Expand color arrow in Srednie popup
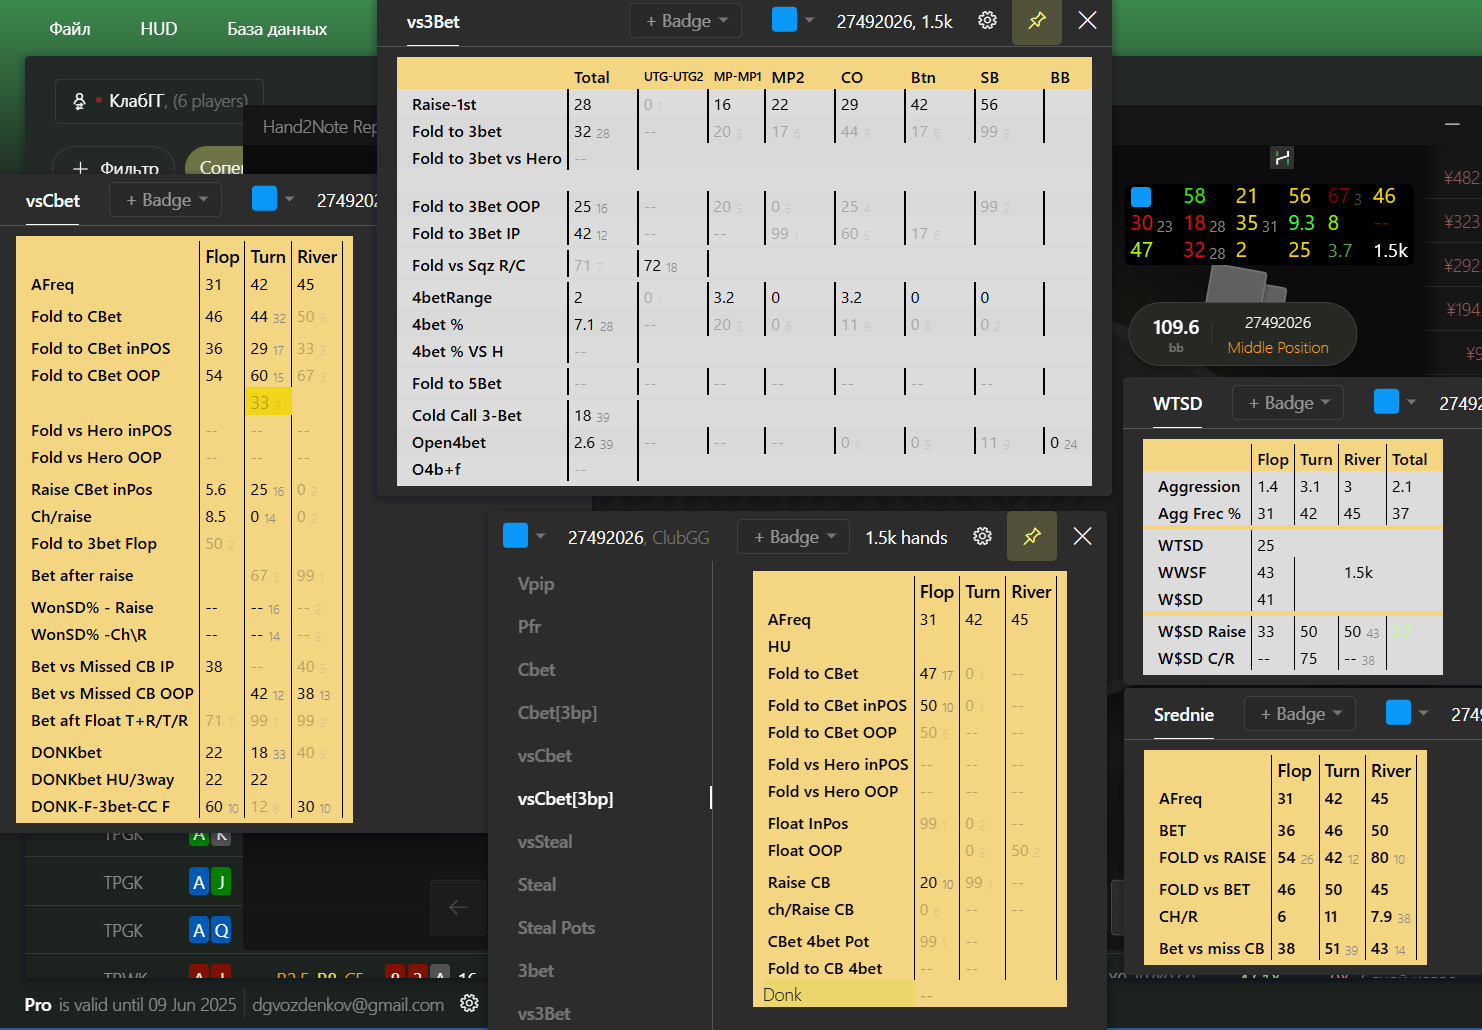1482x1030 pixels. 1424,713
